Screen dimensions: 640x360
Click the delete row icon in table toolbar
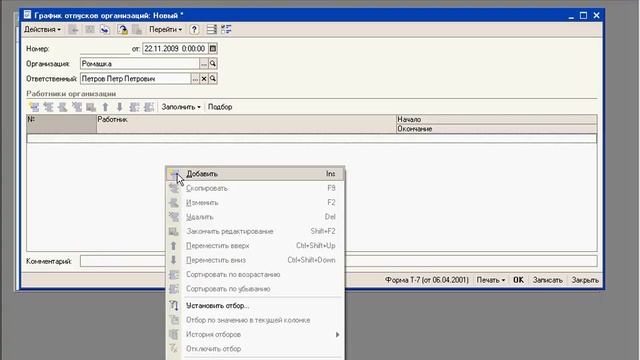[77, 107]
